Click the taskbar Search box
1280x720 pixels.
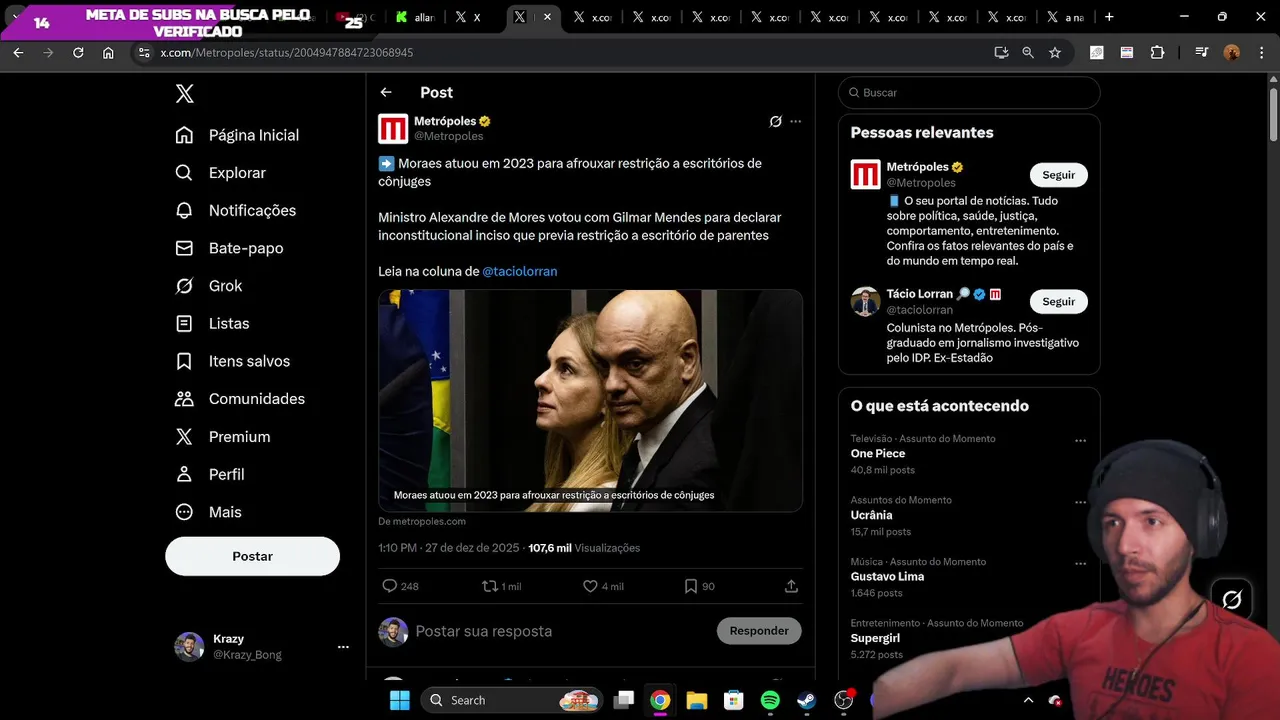click(x=512, y=700)
